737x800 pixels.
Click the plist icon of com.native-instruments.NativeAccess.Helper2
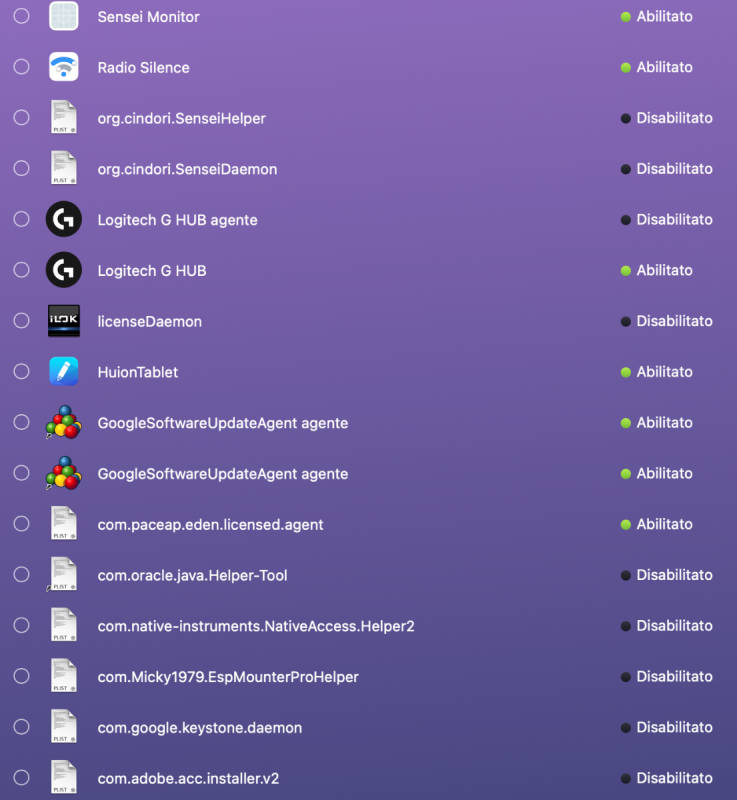64,625
